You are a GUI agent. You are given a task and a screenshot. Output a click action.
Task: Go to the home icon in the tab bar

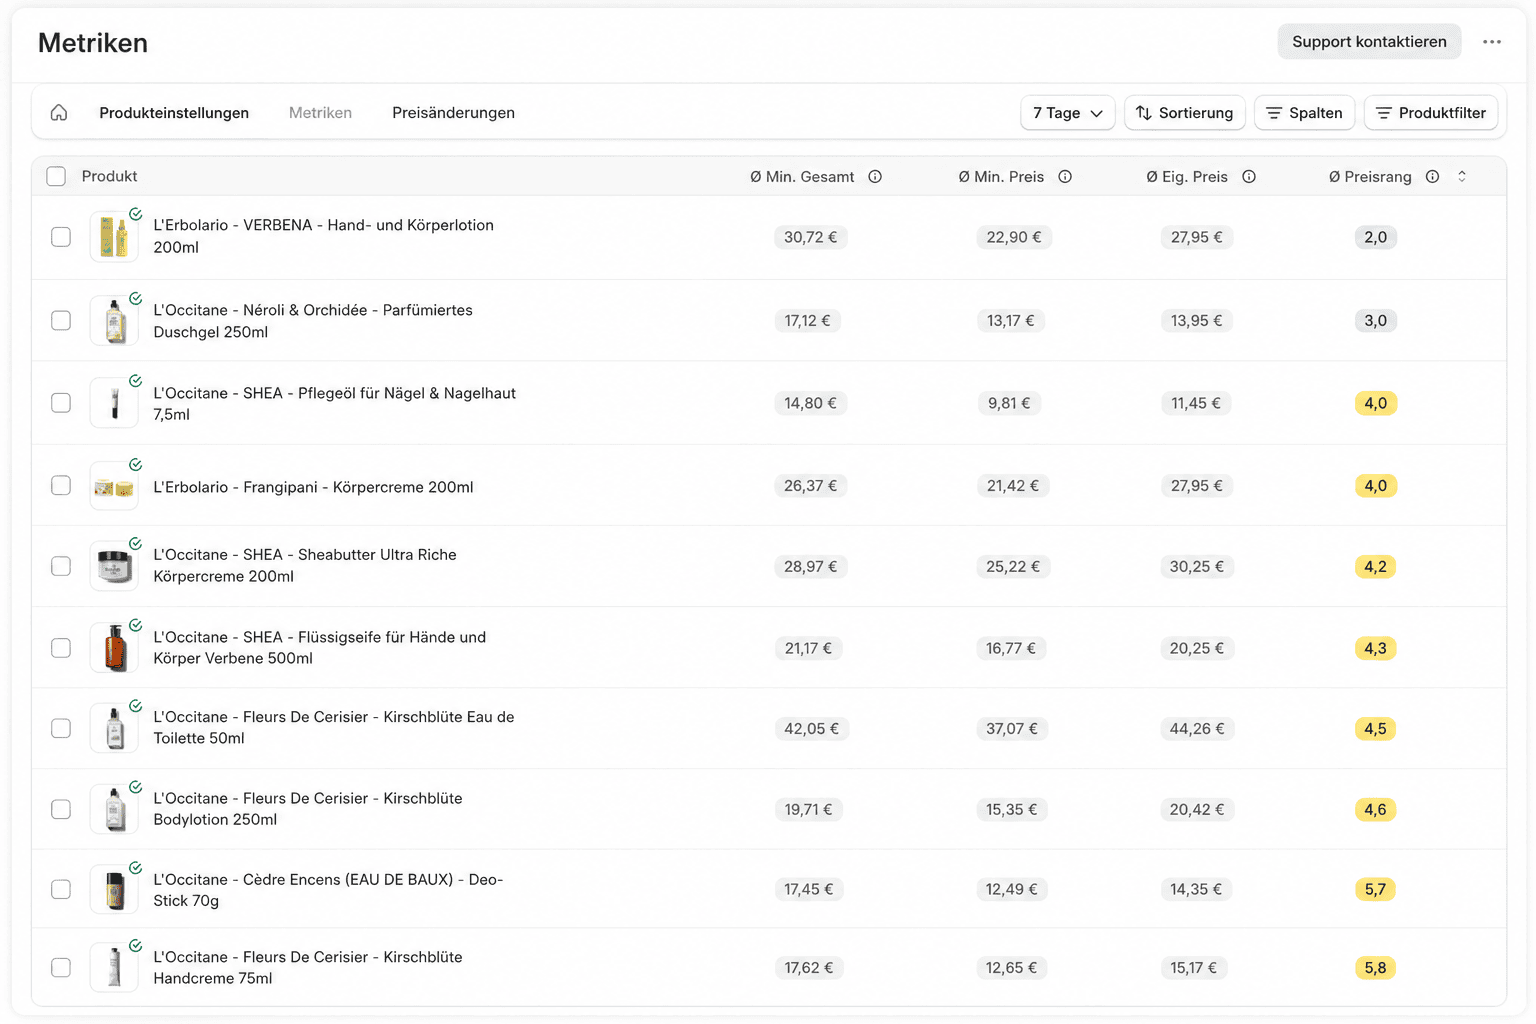coord(59,113)
